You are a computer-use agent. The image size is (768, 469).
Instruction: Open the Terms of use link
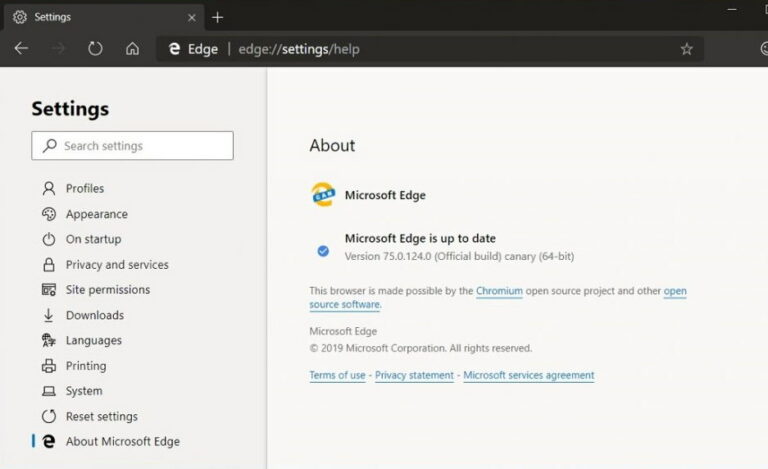(337, 375)
